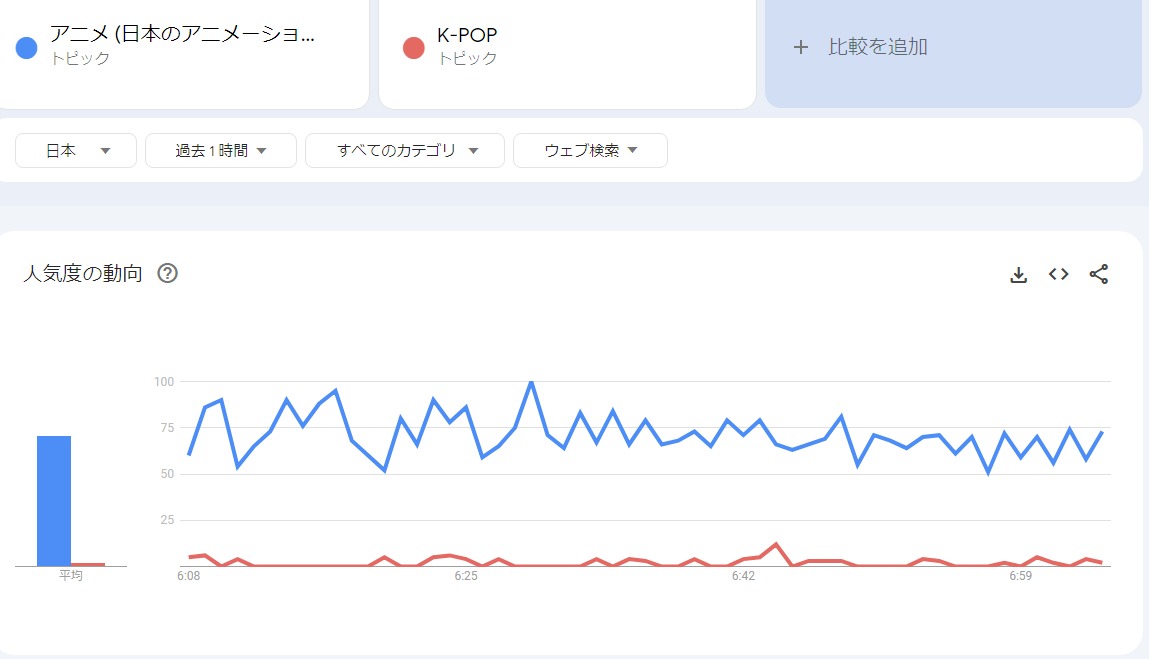Expand the ウェブ検索 search type dropdown
This screenshot has width=1149, height=659.
pos(590,151)
